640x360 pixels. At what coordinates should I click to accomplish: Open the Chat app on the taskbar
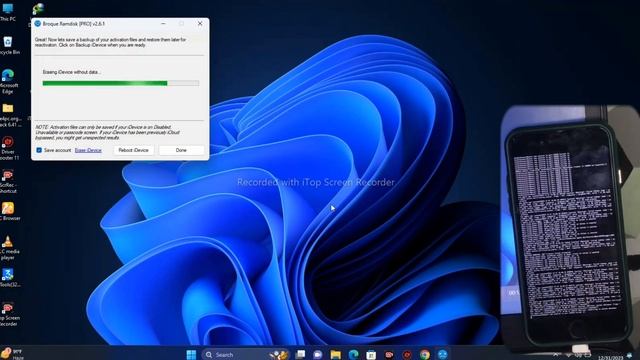[318, 354]
